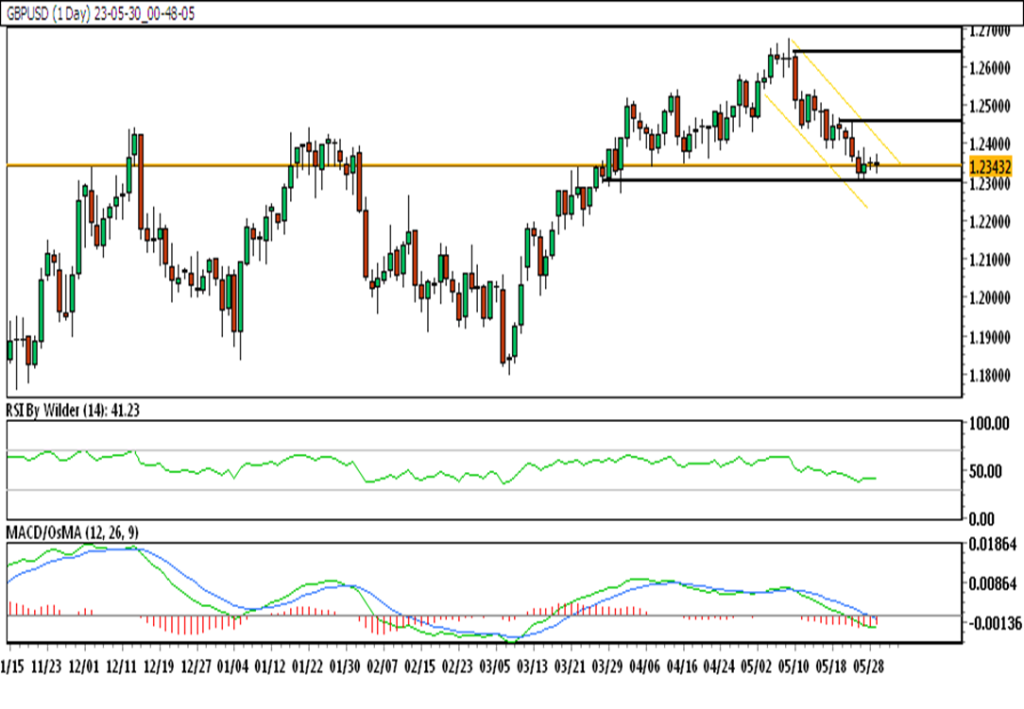This screenshot has width=1024, height=709.
Task: Click the 03/29 date label
Action: tap(607, 667)
